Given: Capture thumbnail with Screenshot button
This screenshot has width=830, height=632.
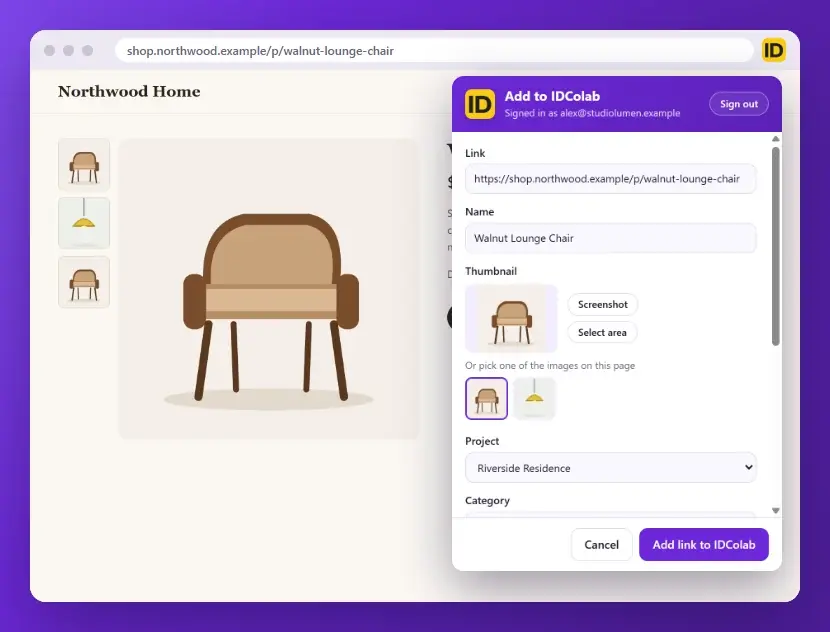Looking at the screenshot, I should tap(602, 304).
